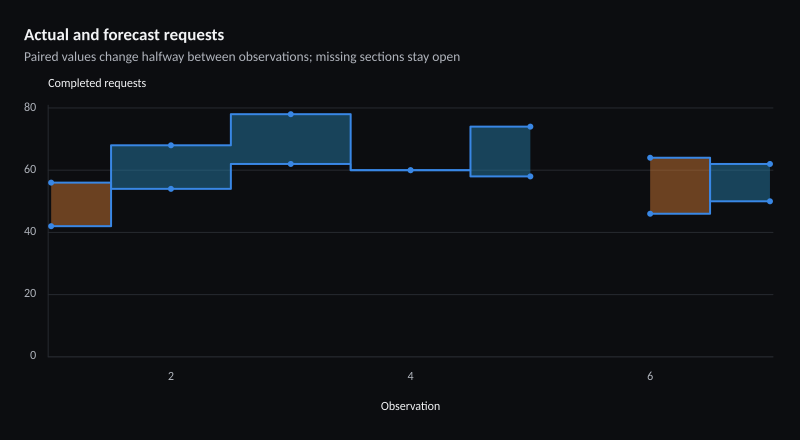The image size is (800, 440).
Task: Select the single data point at observation 4
Action: 410,170
